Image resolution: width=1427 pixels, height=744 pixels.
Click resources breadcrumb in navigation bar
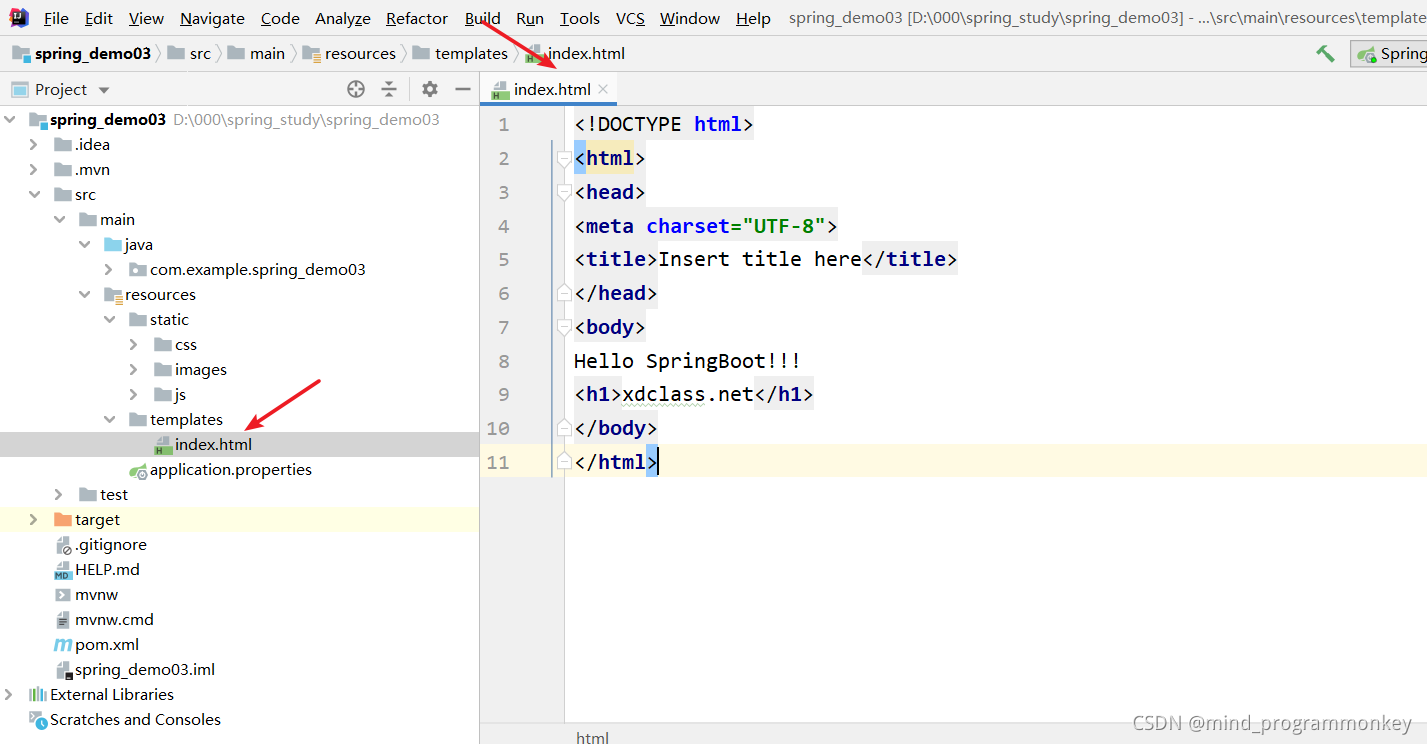(x=349, y=54)
